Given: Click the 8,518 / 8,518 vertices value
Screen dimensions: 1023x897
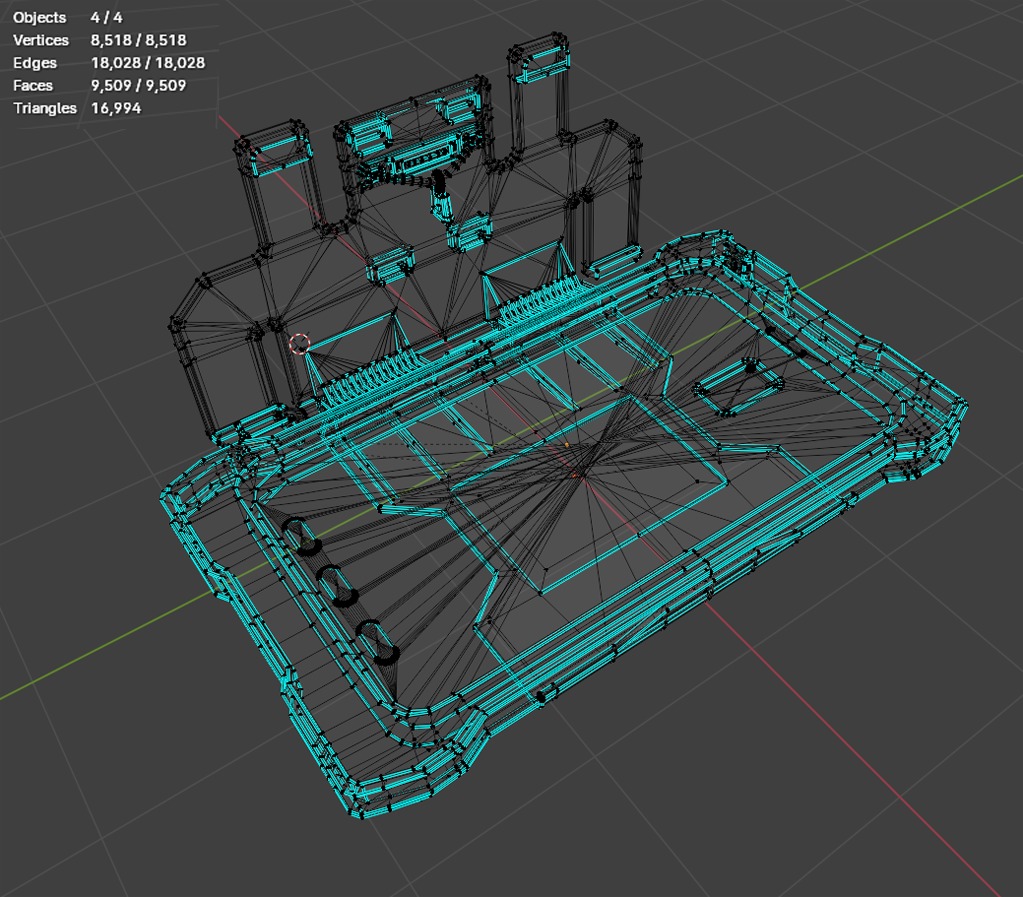Looking at the screenshot, I should pyautogui.click(x=138, y=40).
